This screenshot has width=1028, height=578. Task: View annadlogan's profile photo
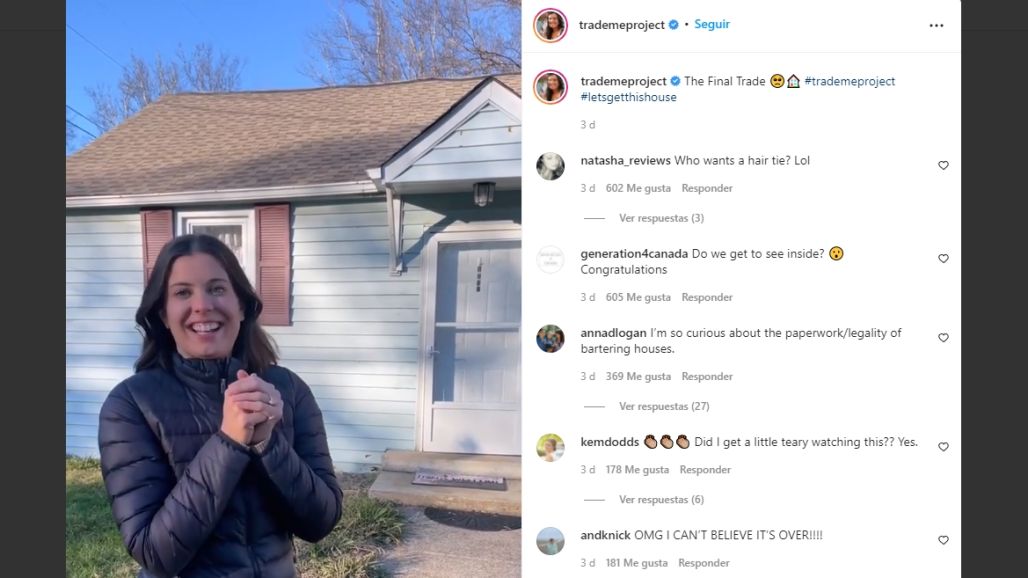coord(550,339)
